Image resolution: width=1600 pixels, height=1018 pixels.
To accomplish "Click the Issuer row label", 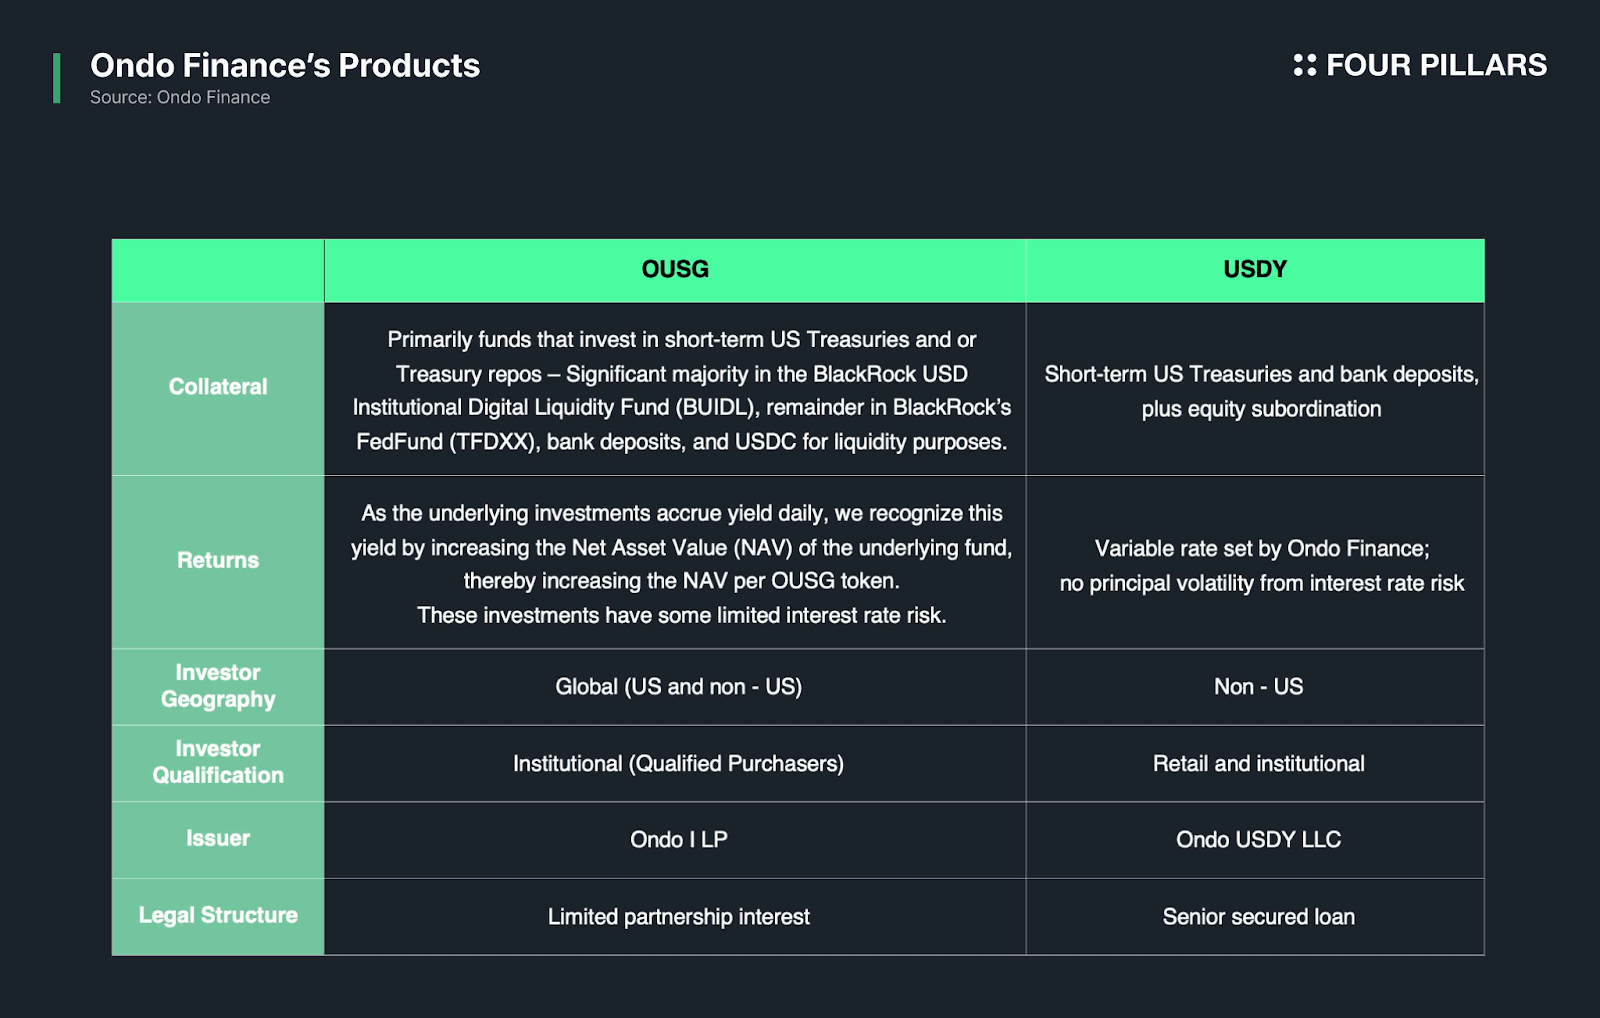I will 218,839.
